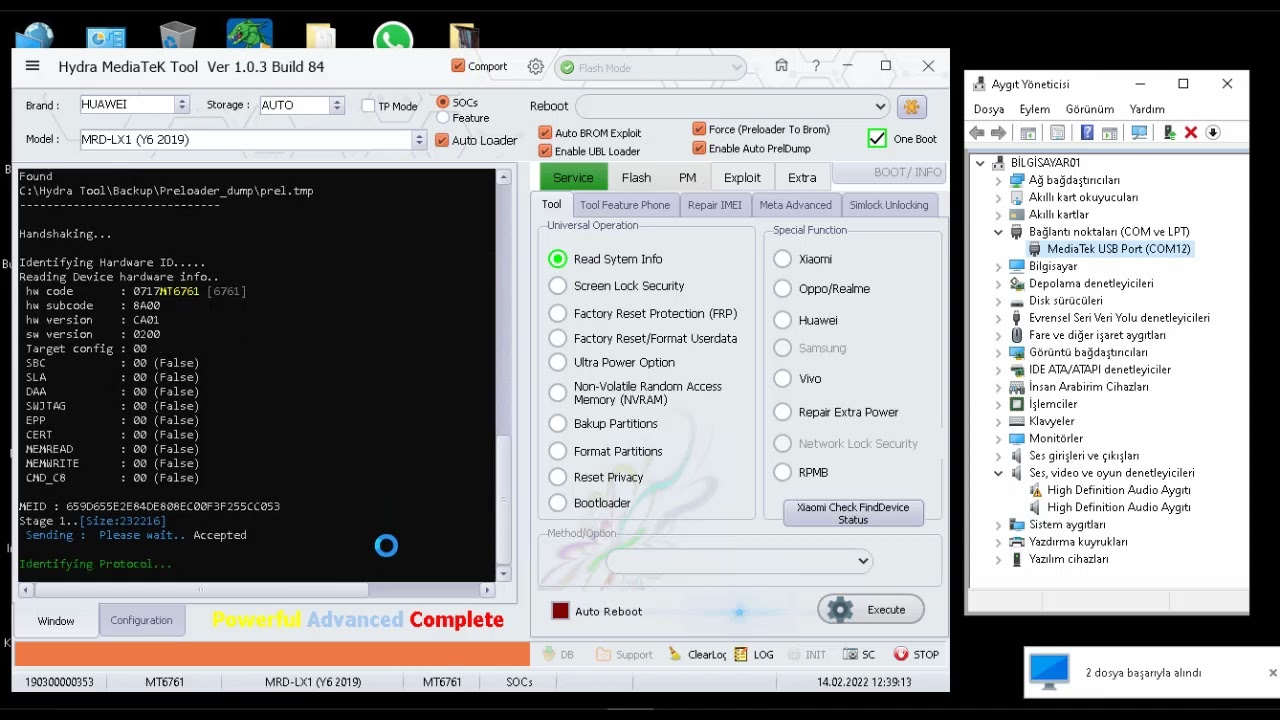This screenshot has height=720, width=1280.
Task: Click the ClearLog icon
Action: (x=697, y=654)
